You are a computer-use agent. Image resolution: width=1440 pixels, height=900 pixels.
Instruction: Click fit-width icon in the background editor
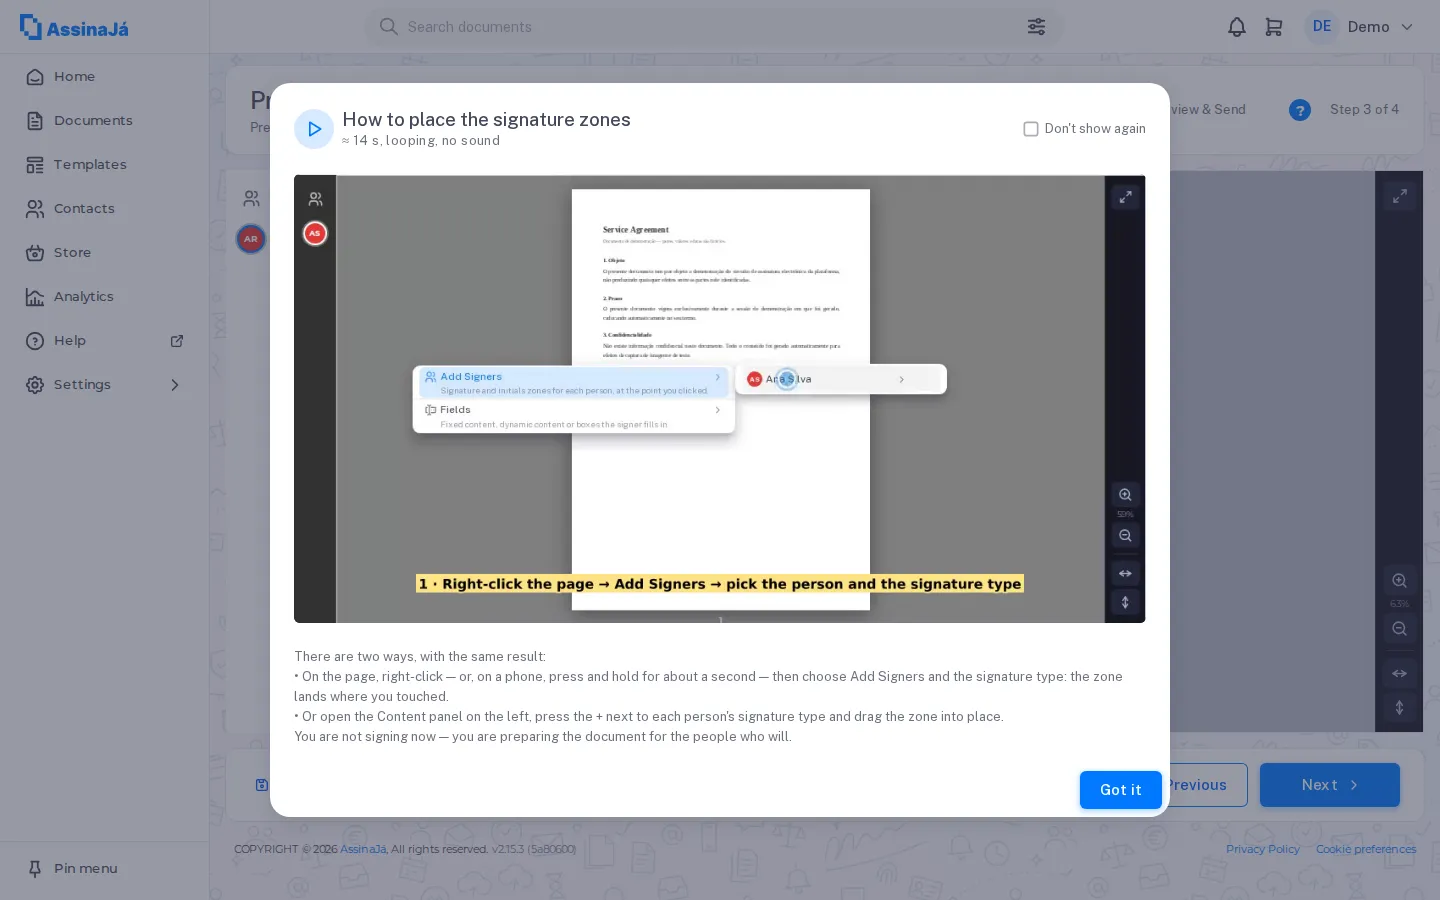1399,674
